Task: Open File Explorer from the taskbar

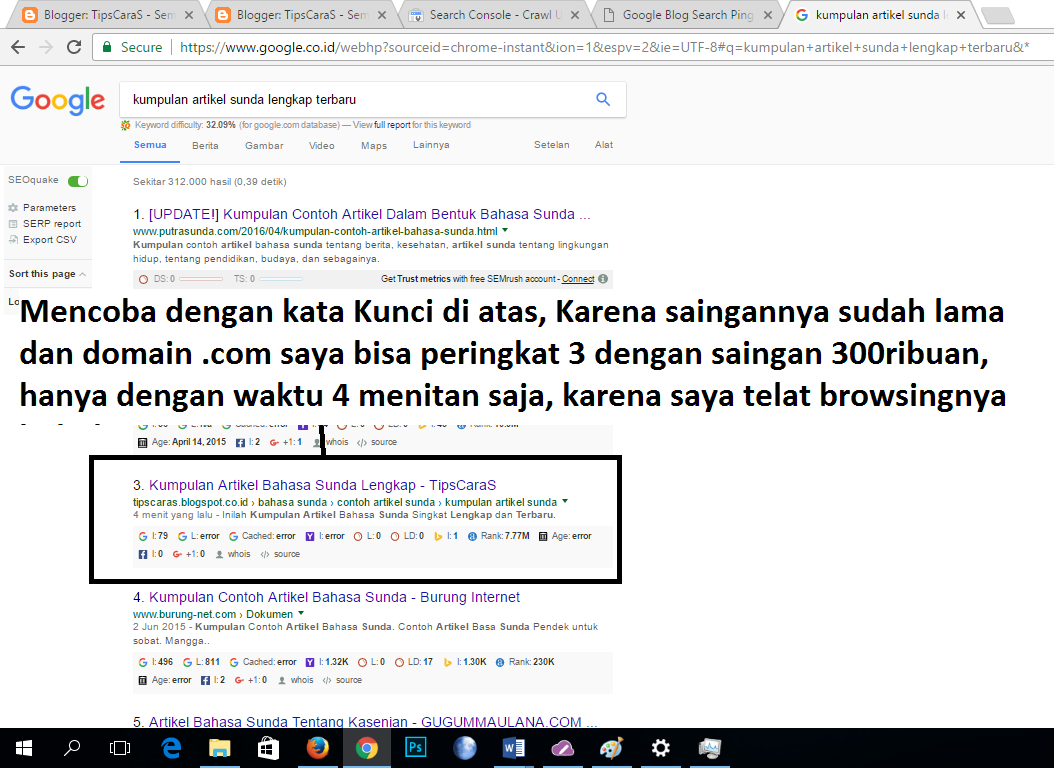Action: point(220,748)
